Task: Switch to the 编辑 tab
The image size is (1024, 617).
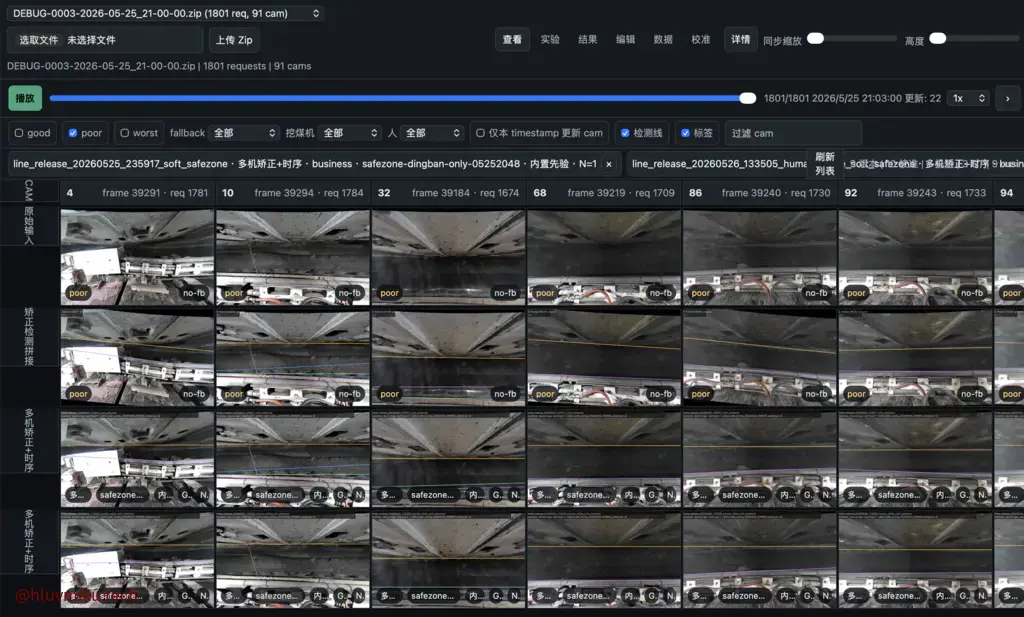Action: tap(626, 39)
